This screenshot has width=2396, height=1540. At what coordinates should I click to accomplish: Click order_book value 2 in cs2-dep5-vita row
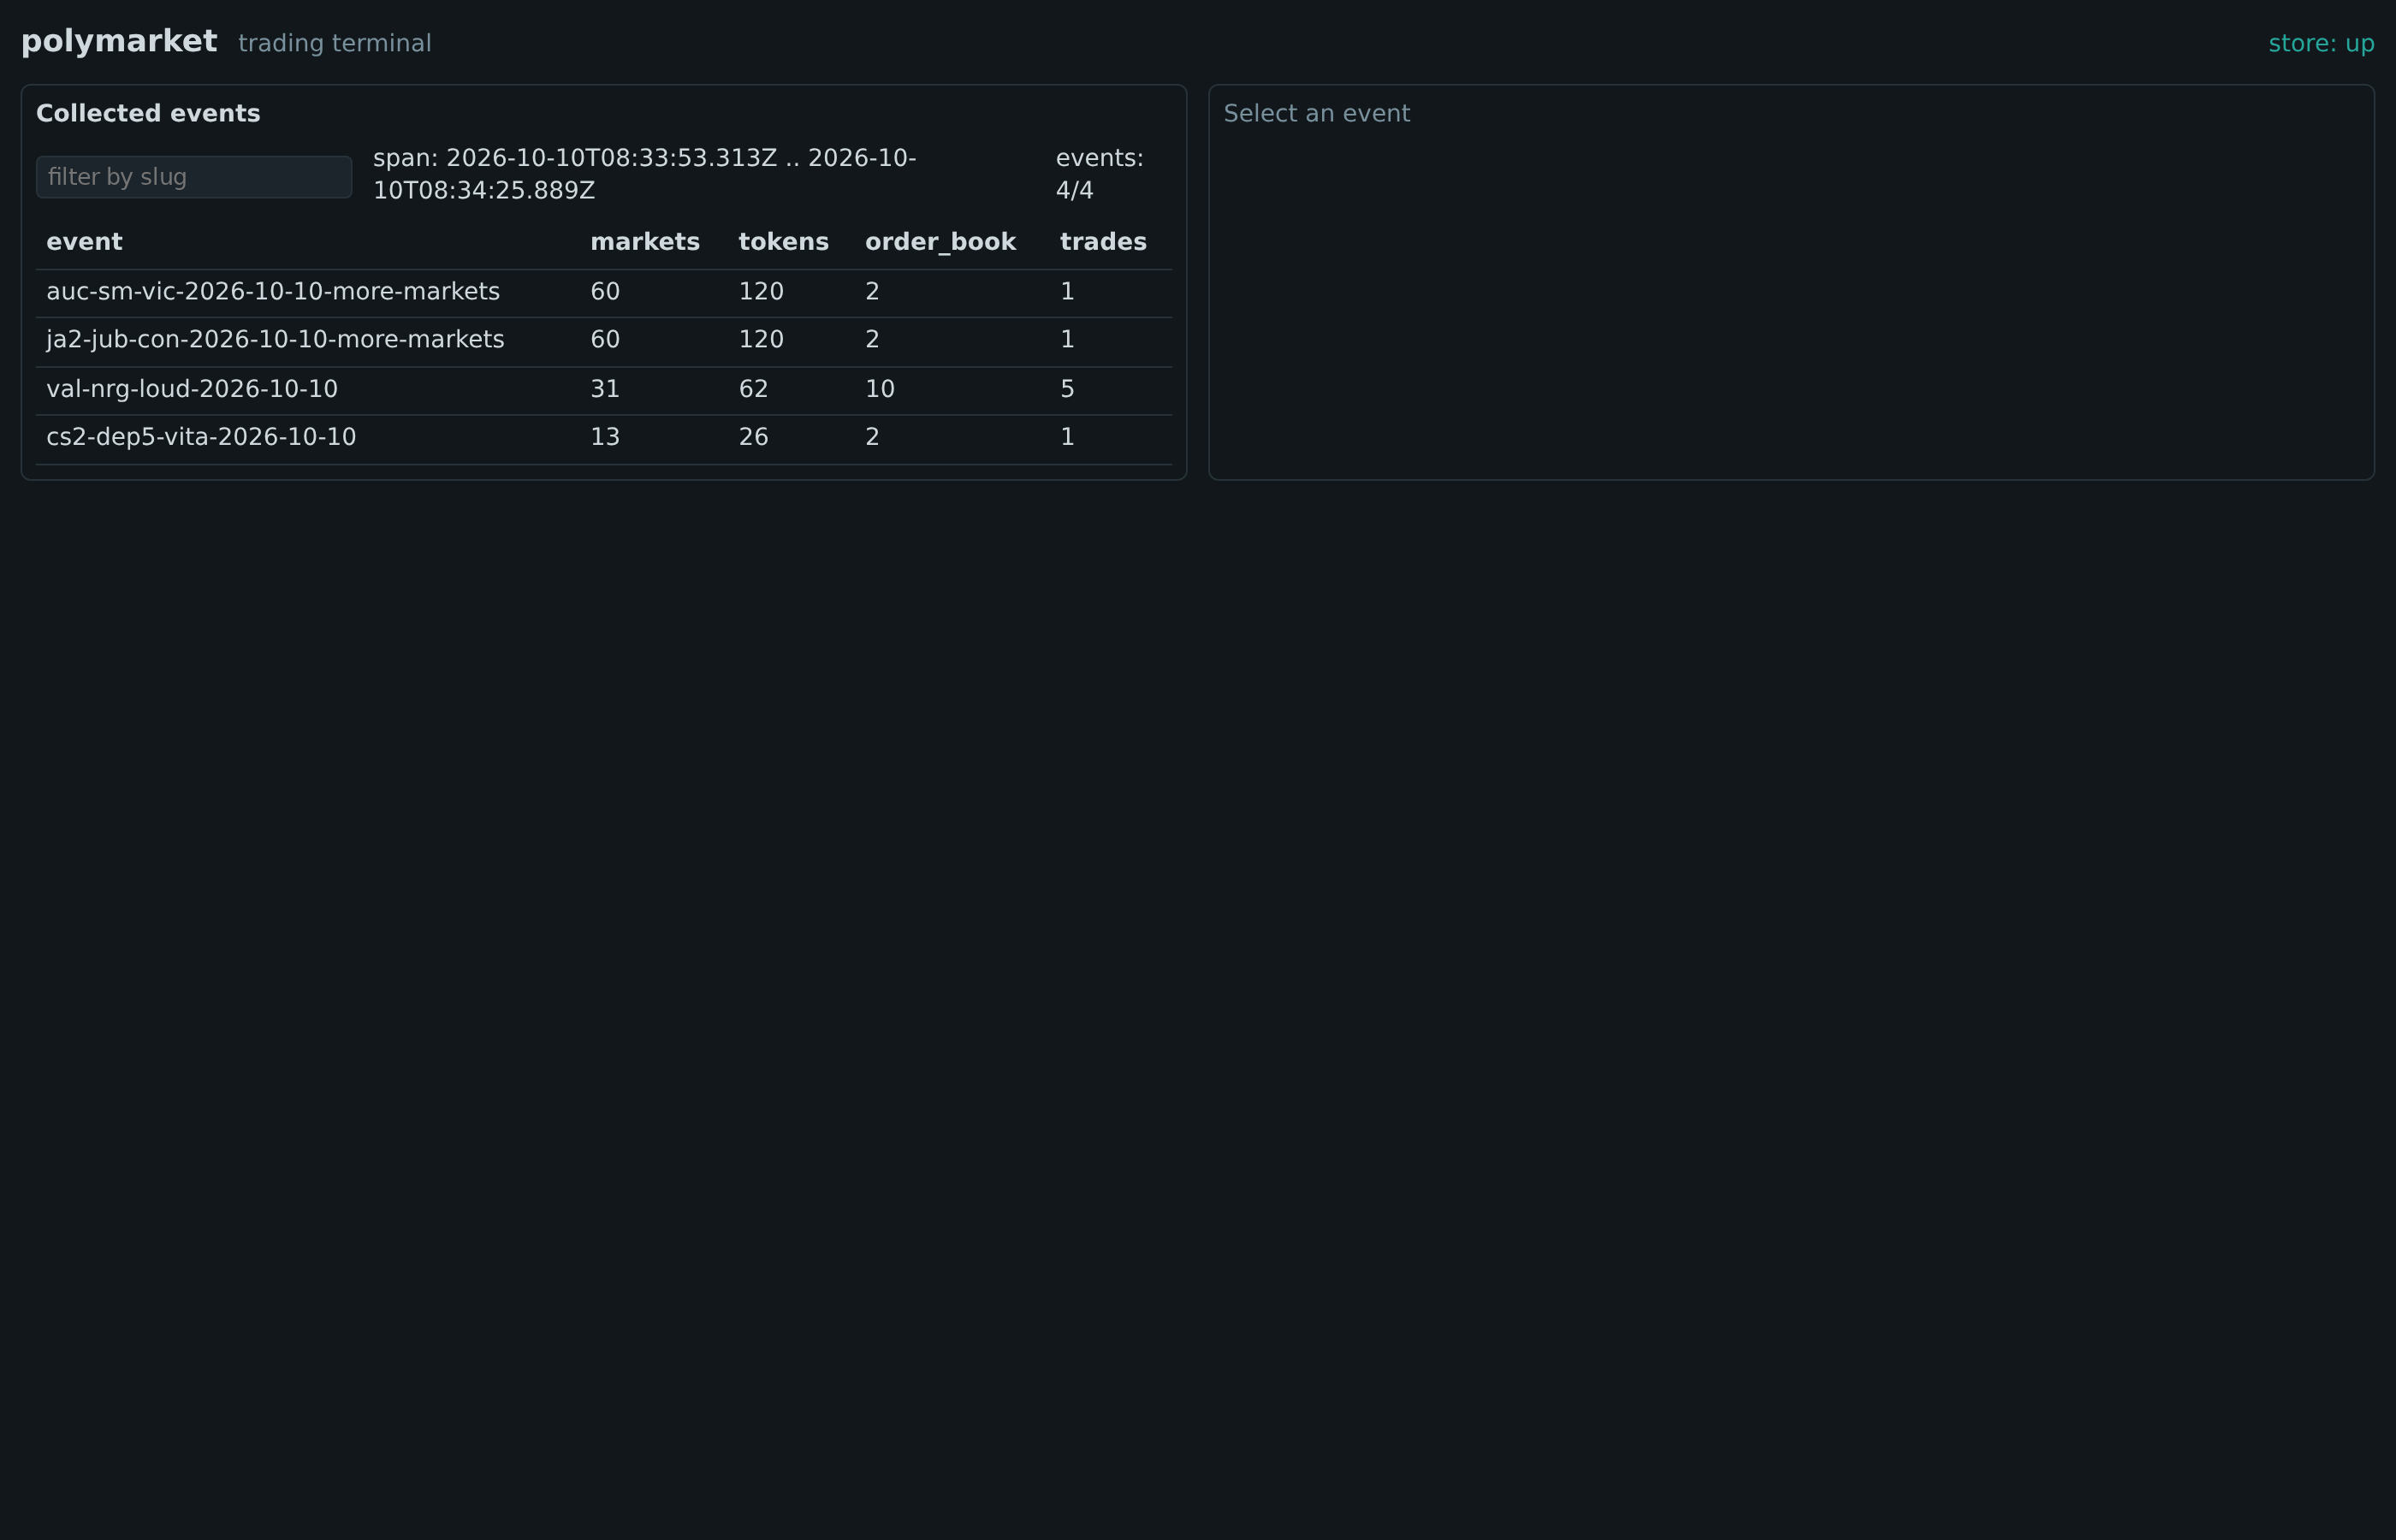pyautogui.click(x=872, y=437)
